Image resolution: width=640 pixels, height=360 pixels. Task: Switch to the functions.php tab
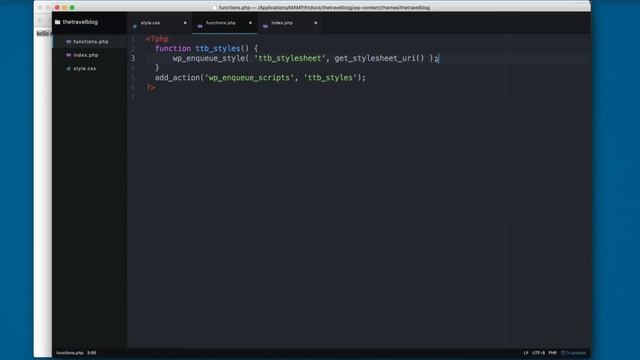pyautogui.click(x=224, y=23)
